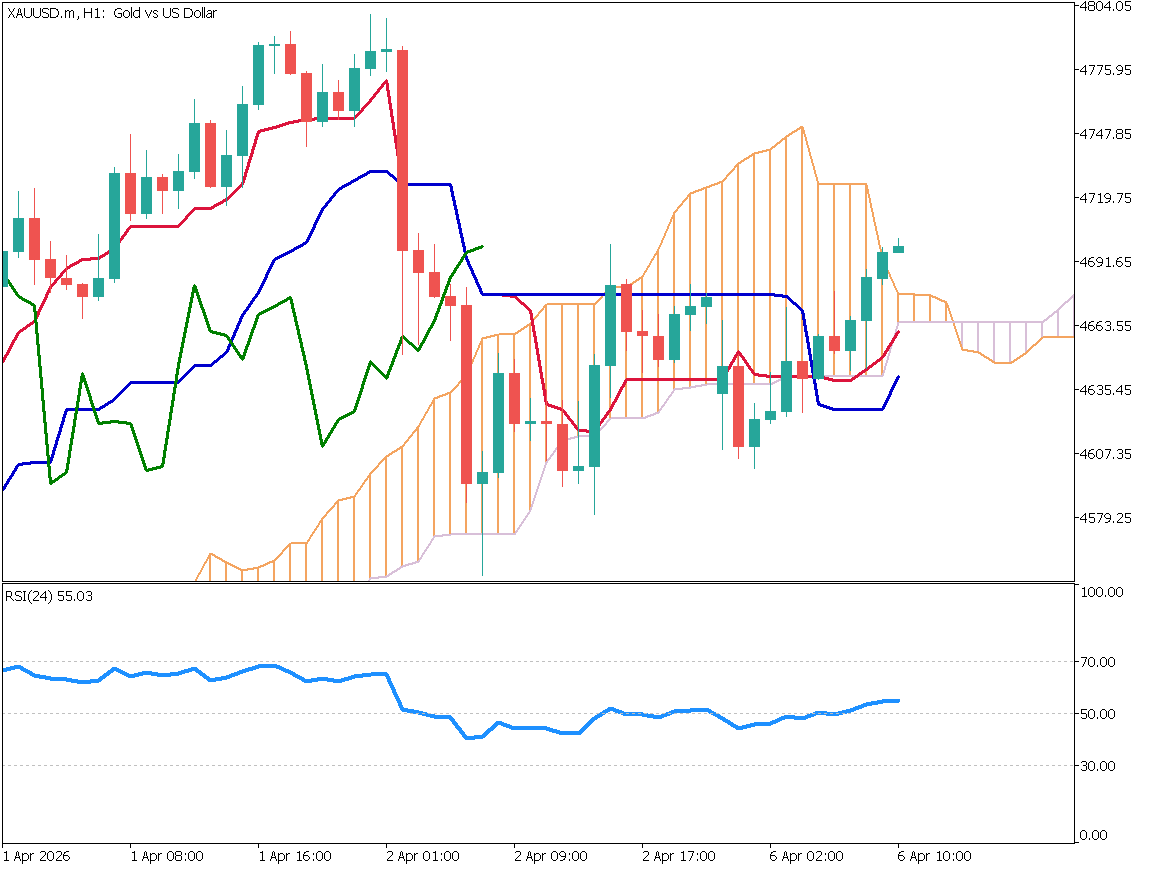
Task: Click the peak of the orange Ichimoku cloud
Action: 802,128
